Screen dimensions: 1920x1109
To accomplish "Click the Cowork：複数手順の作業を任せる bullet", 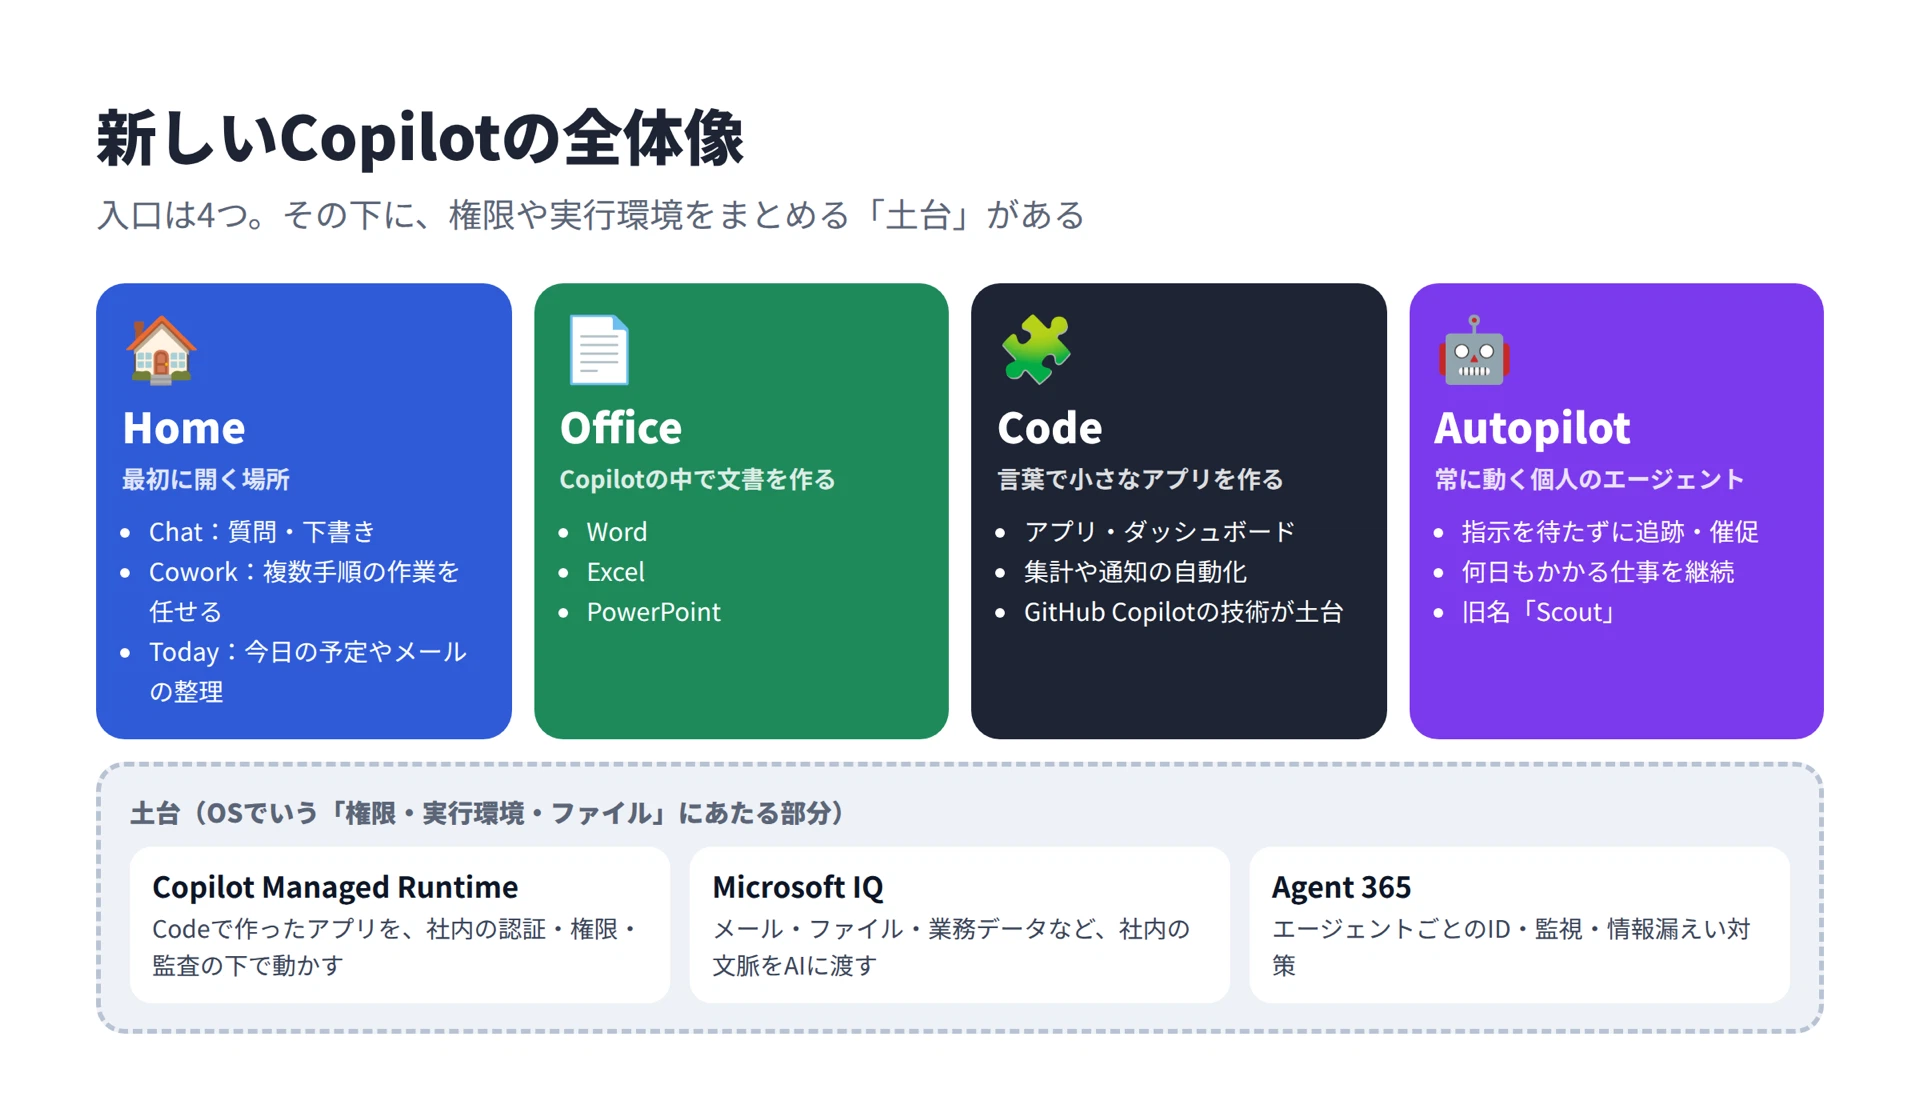I will [304, 592].
